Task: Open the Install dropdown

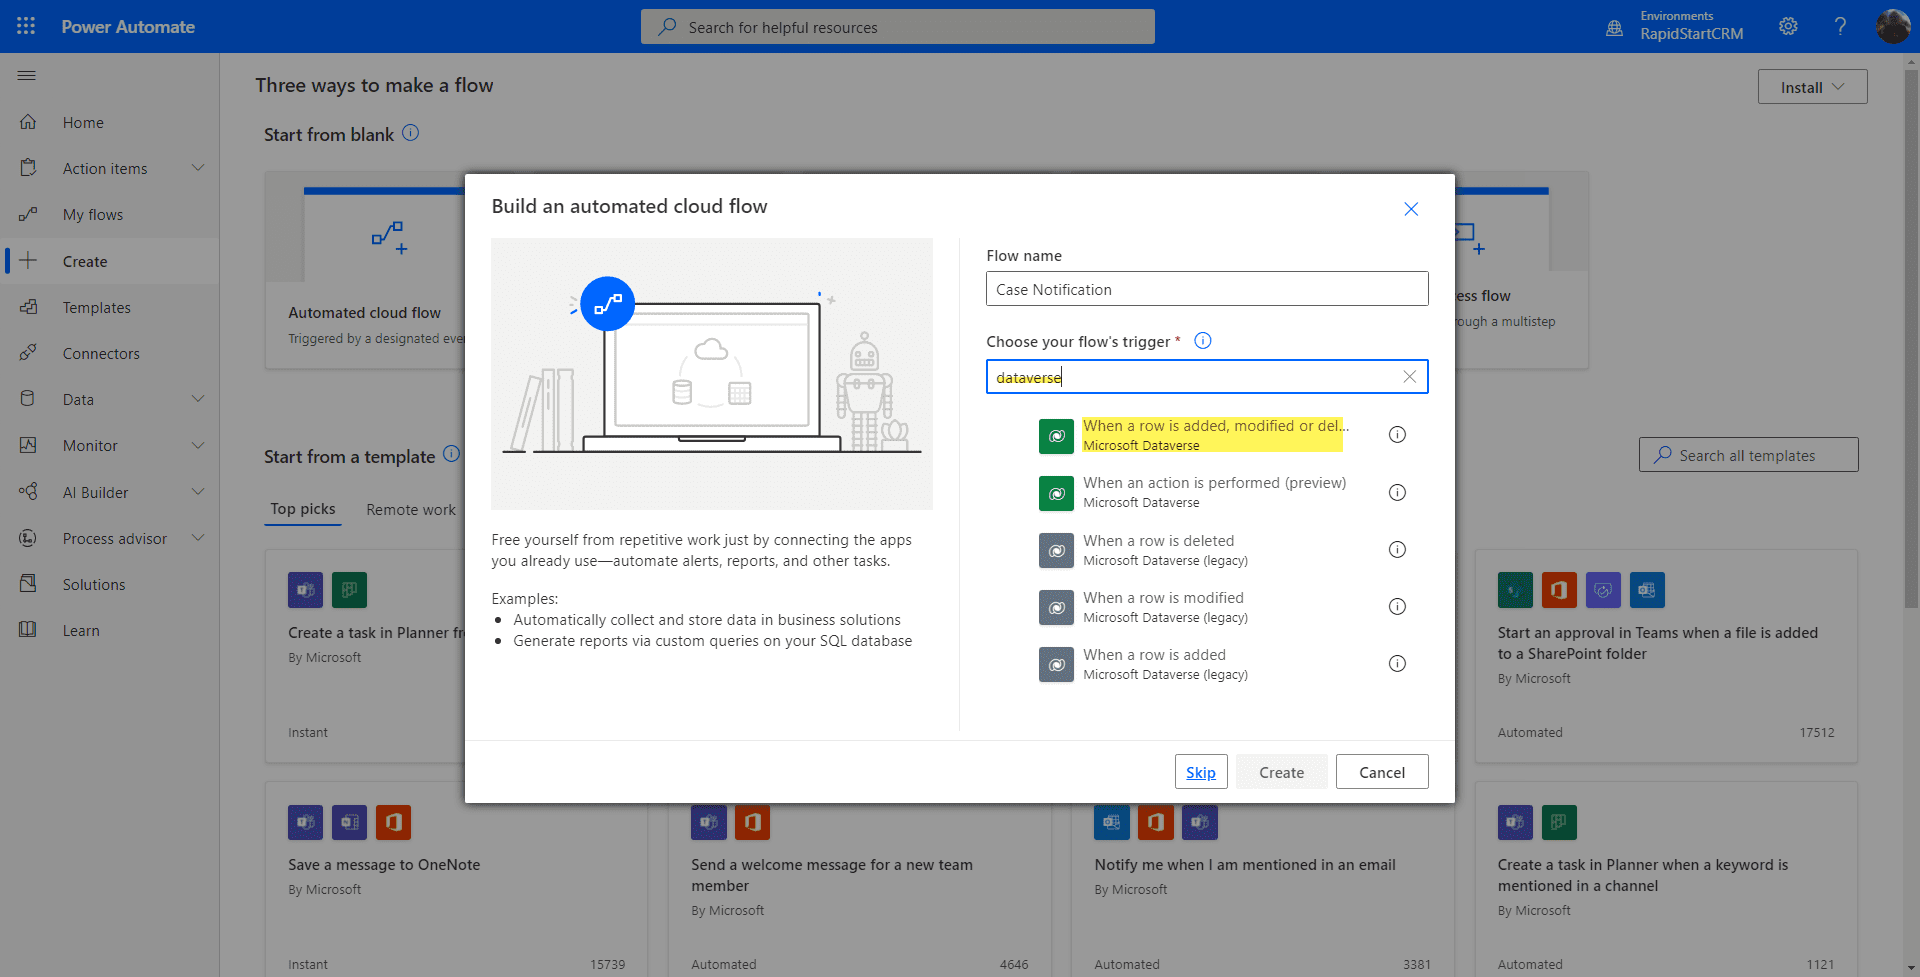Action: (x=1812, y=87)
